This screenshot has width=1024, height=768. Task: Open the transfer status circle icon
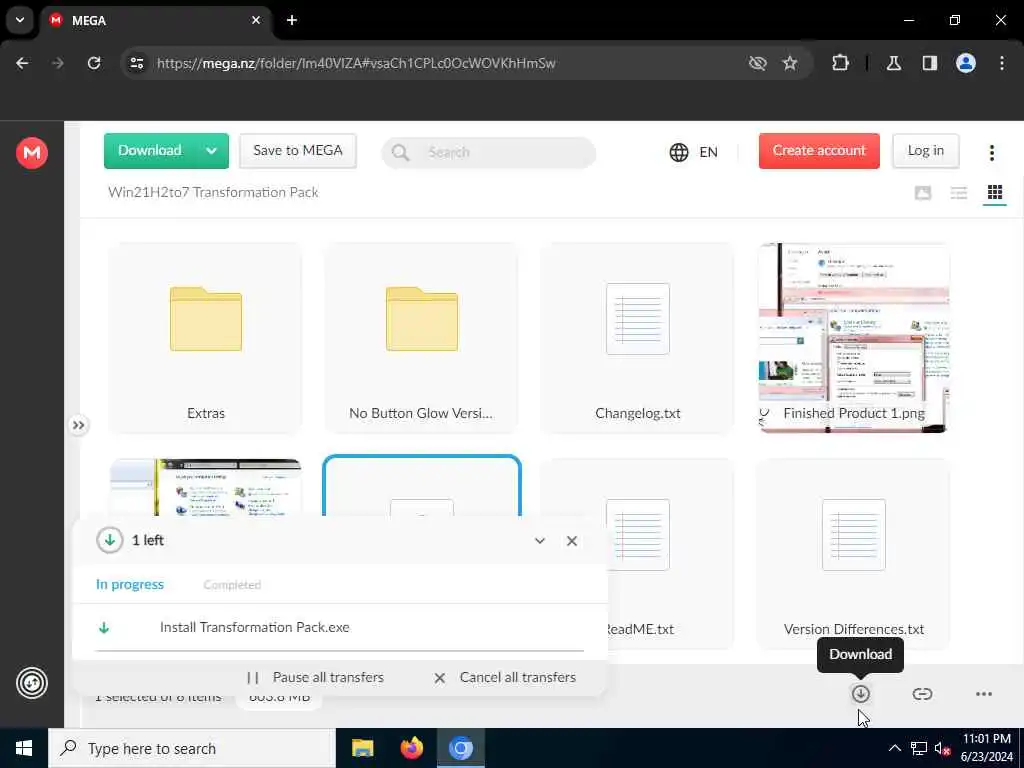[x=31, y=683]
